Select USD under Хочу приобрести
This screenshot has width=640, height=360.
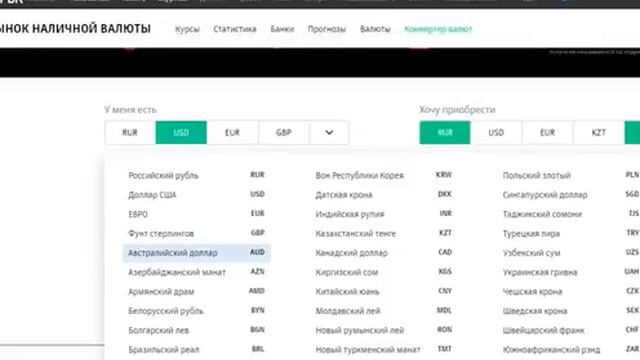[x=496, y=133]
